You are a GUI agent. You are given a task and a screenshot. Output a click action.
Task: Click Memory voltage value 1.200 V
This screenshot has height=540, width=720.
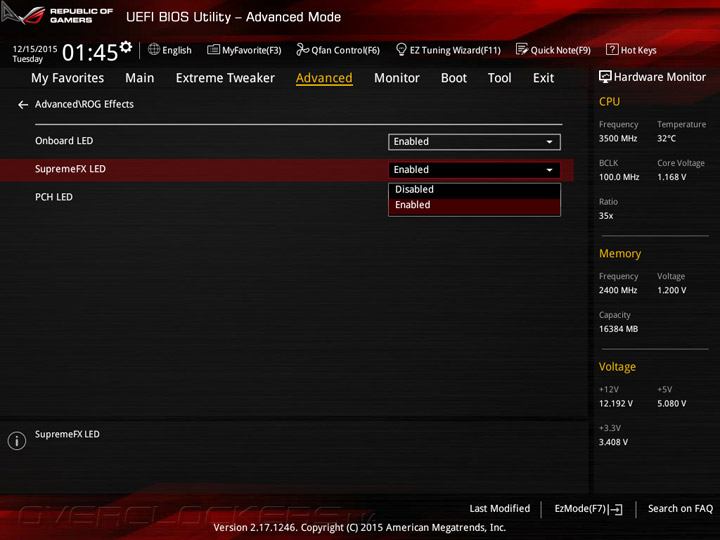click(x=671, y=290)
